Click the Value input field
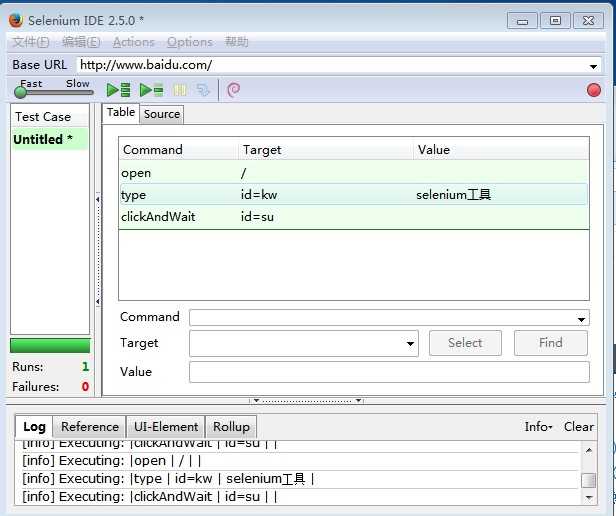The width and height of the screenshot is (616, 516). (389, 372)
